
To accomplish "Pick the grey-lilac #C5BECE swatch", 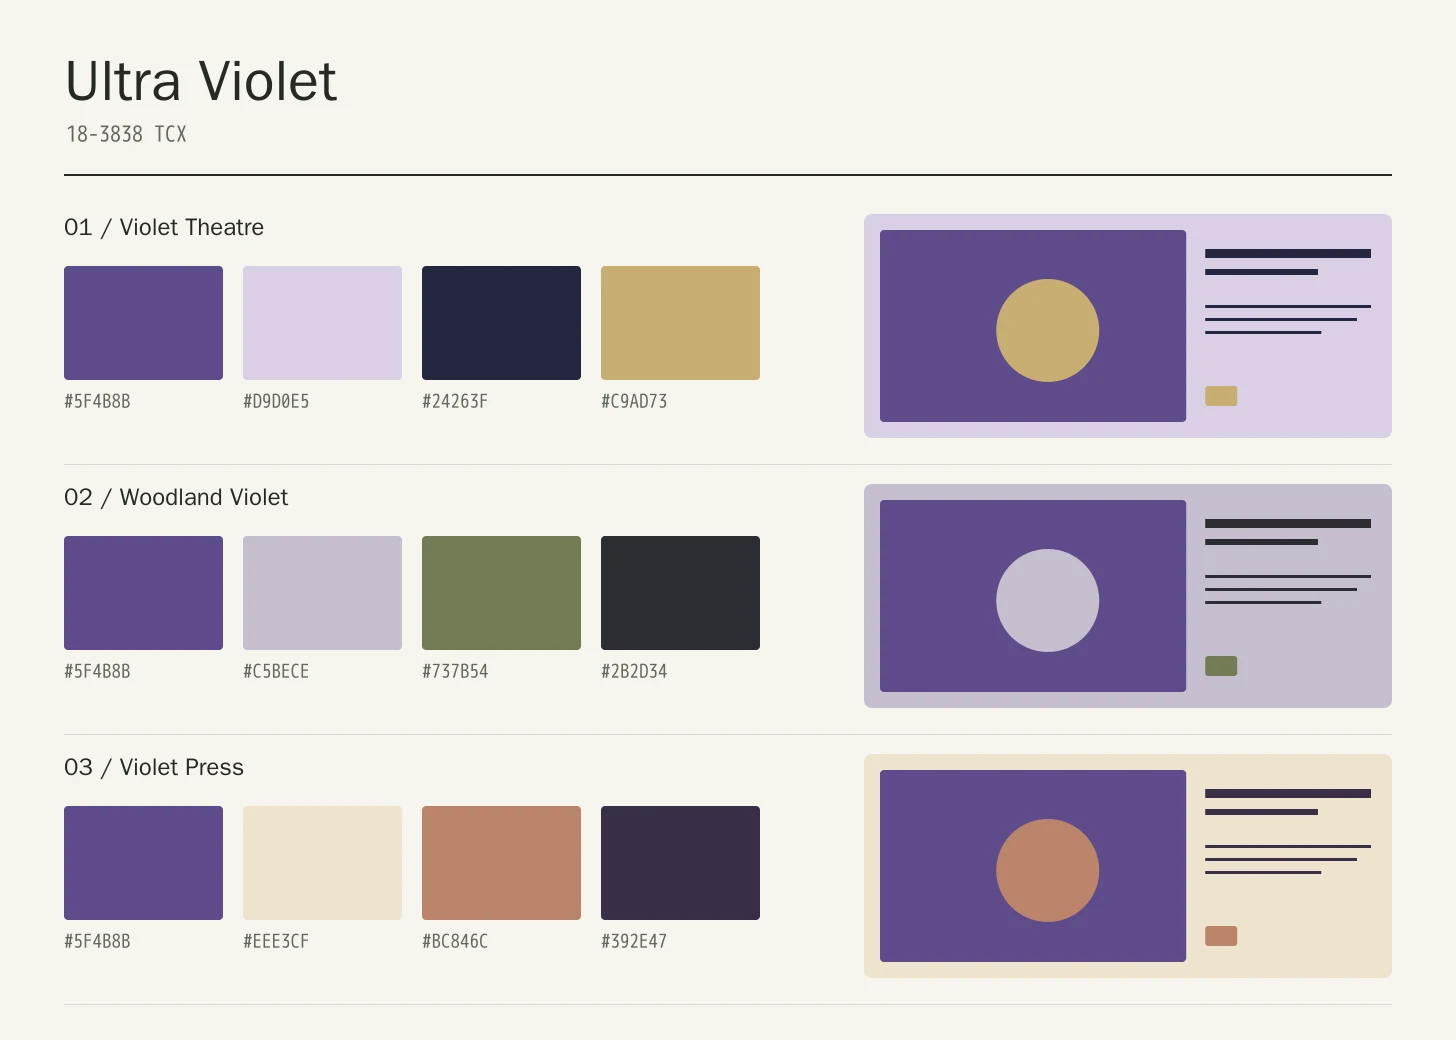I will [322, 593].
